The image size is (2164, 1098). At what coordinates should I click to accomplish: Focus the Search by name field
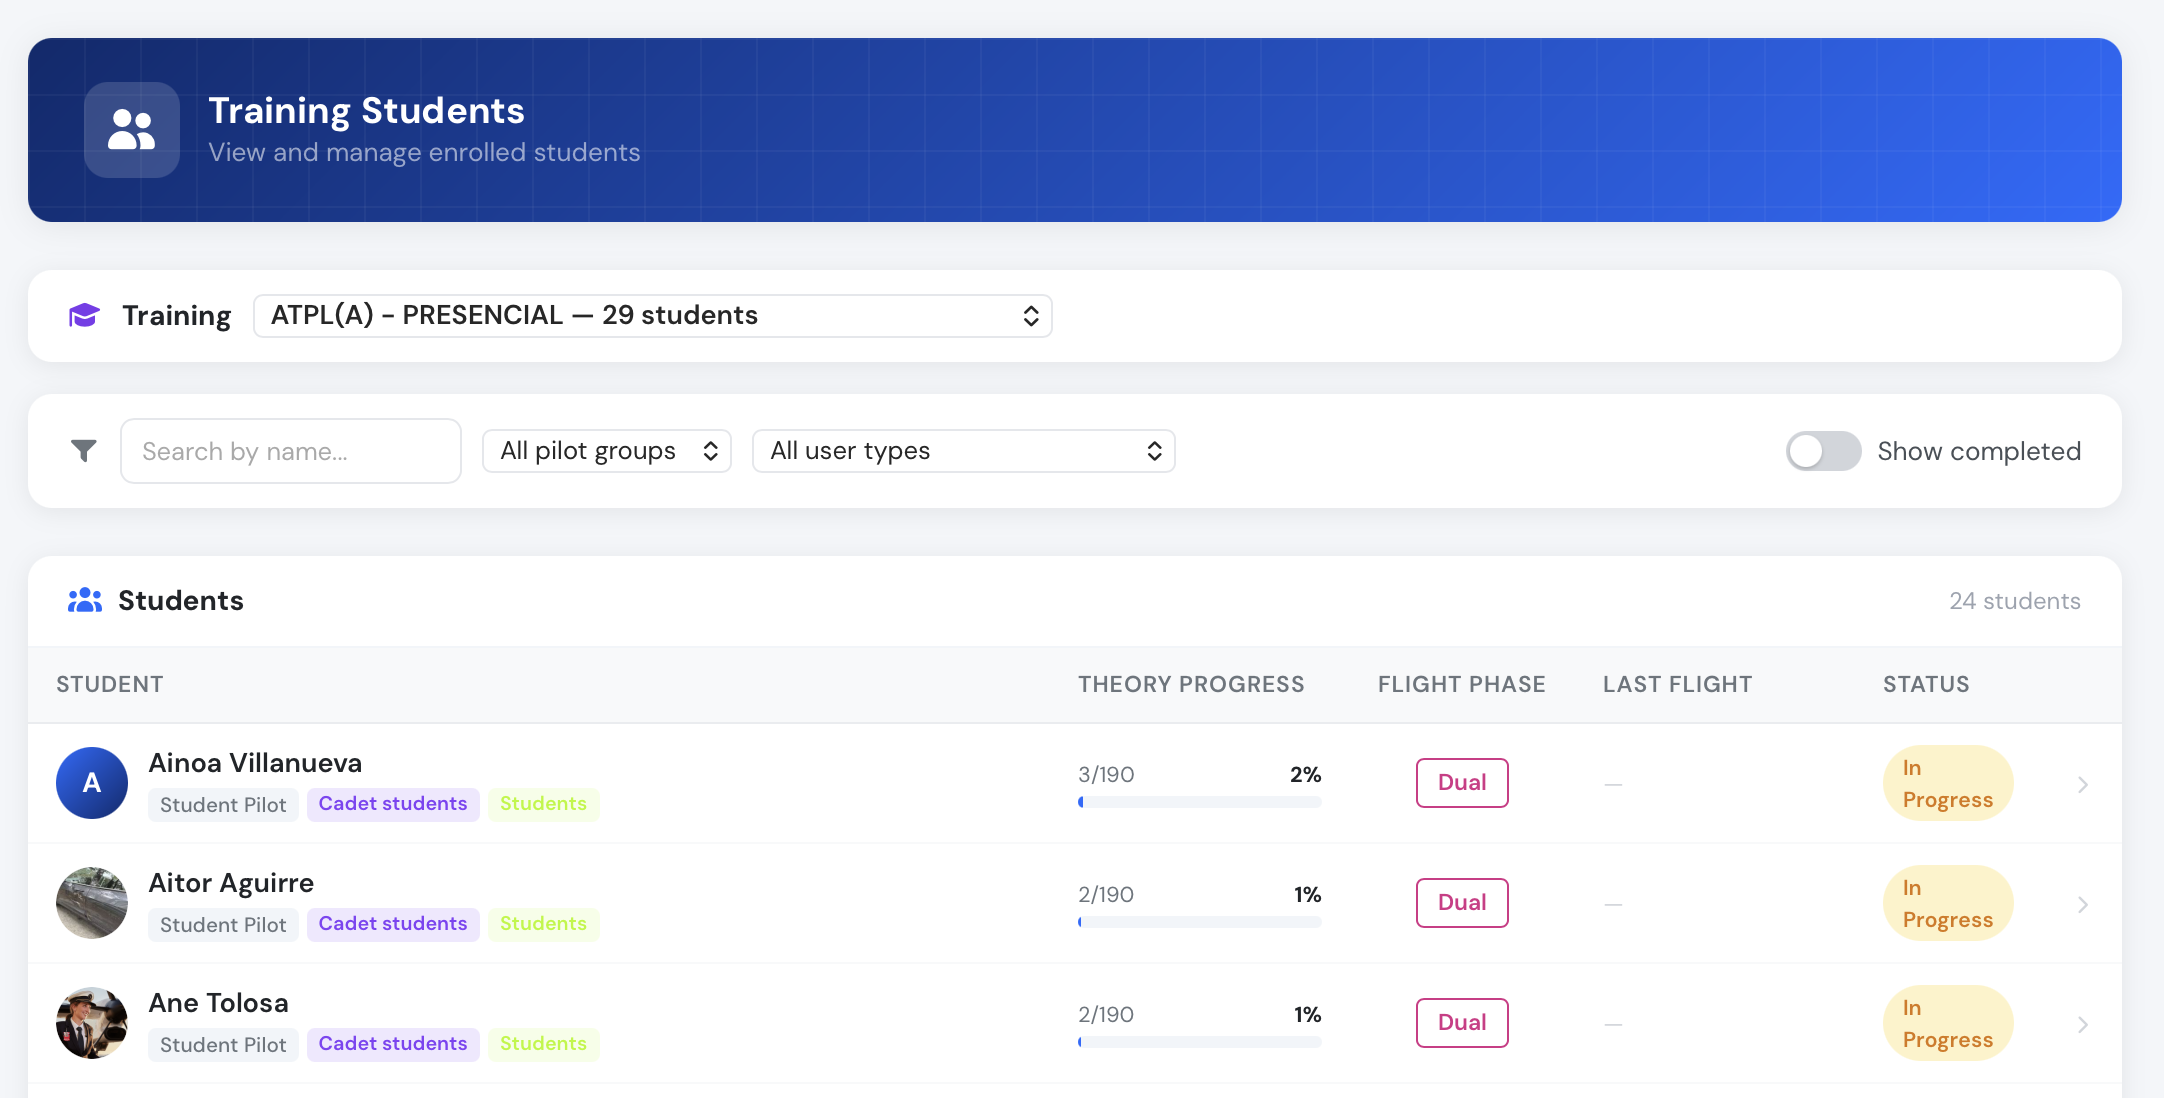pyautogui.click(x=291, y=451)
